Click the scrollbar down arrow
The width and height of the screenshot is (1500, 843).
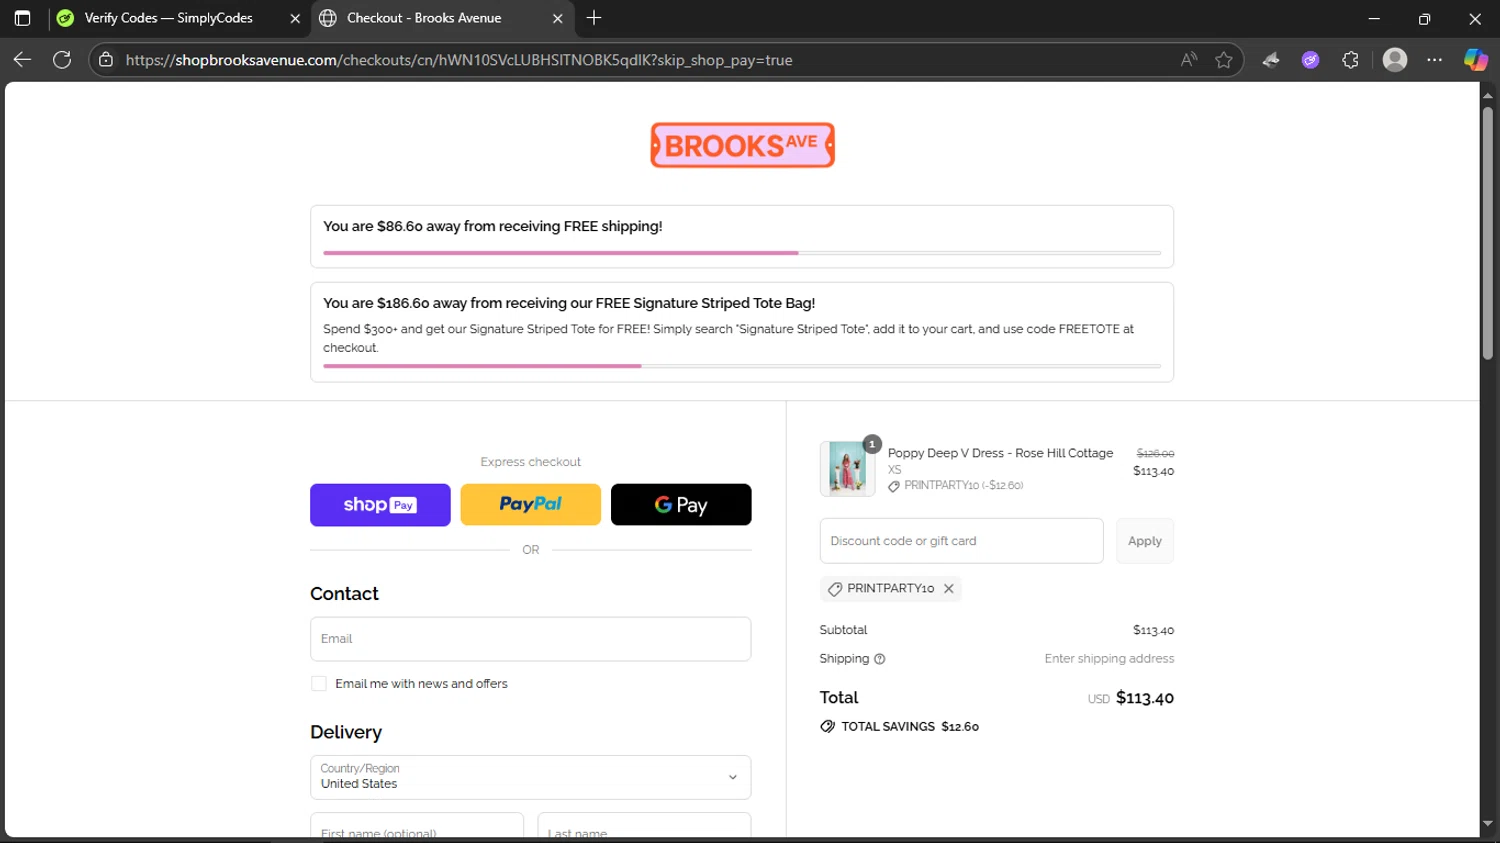click(1488, 824)
